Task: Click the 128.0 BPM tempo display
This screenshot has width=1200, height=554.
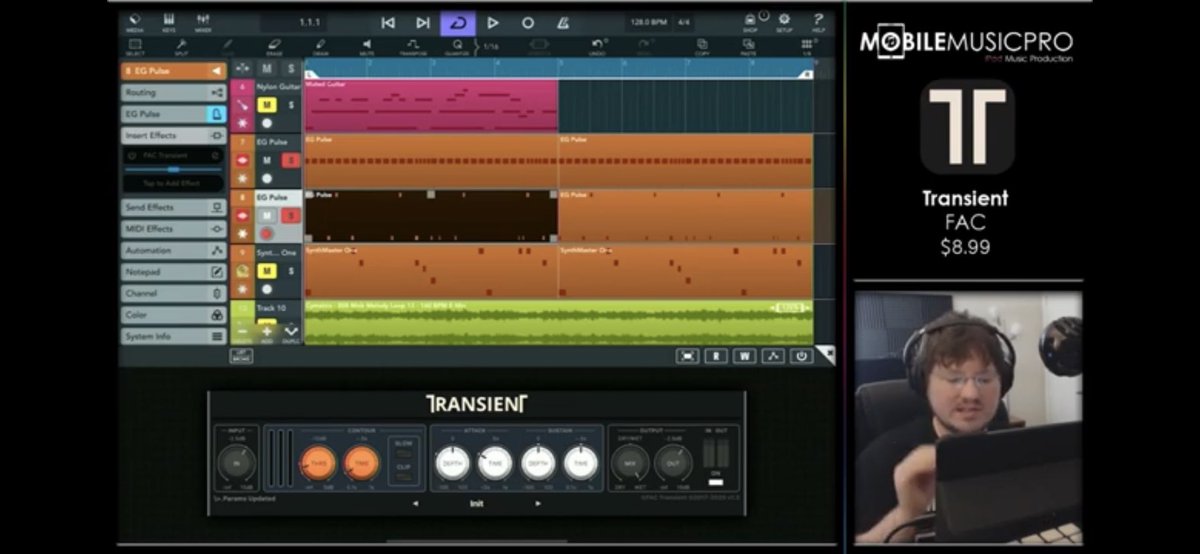Action: point(648,22)
